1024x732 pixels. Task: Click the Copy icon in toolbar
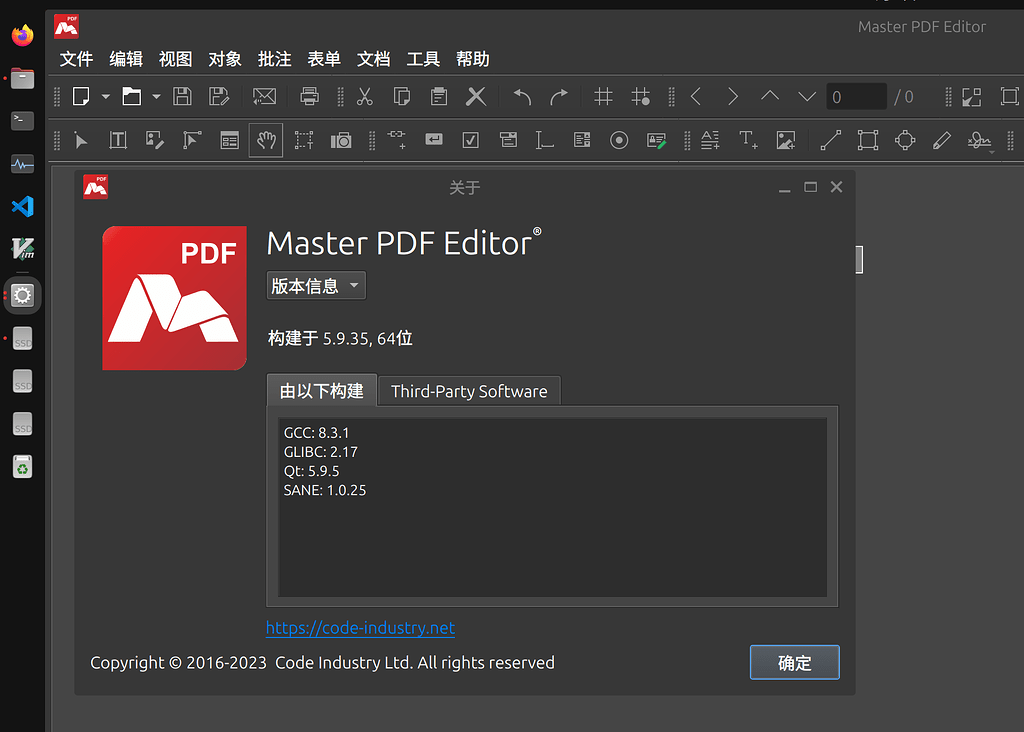(402, 97)
